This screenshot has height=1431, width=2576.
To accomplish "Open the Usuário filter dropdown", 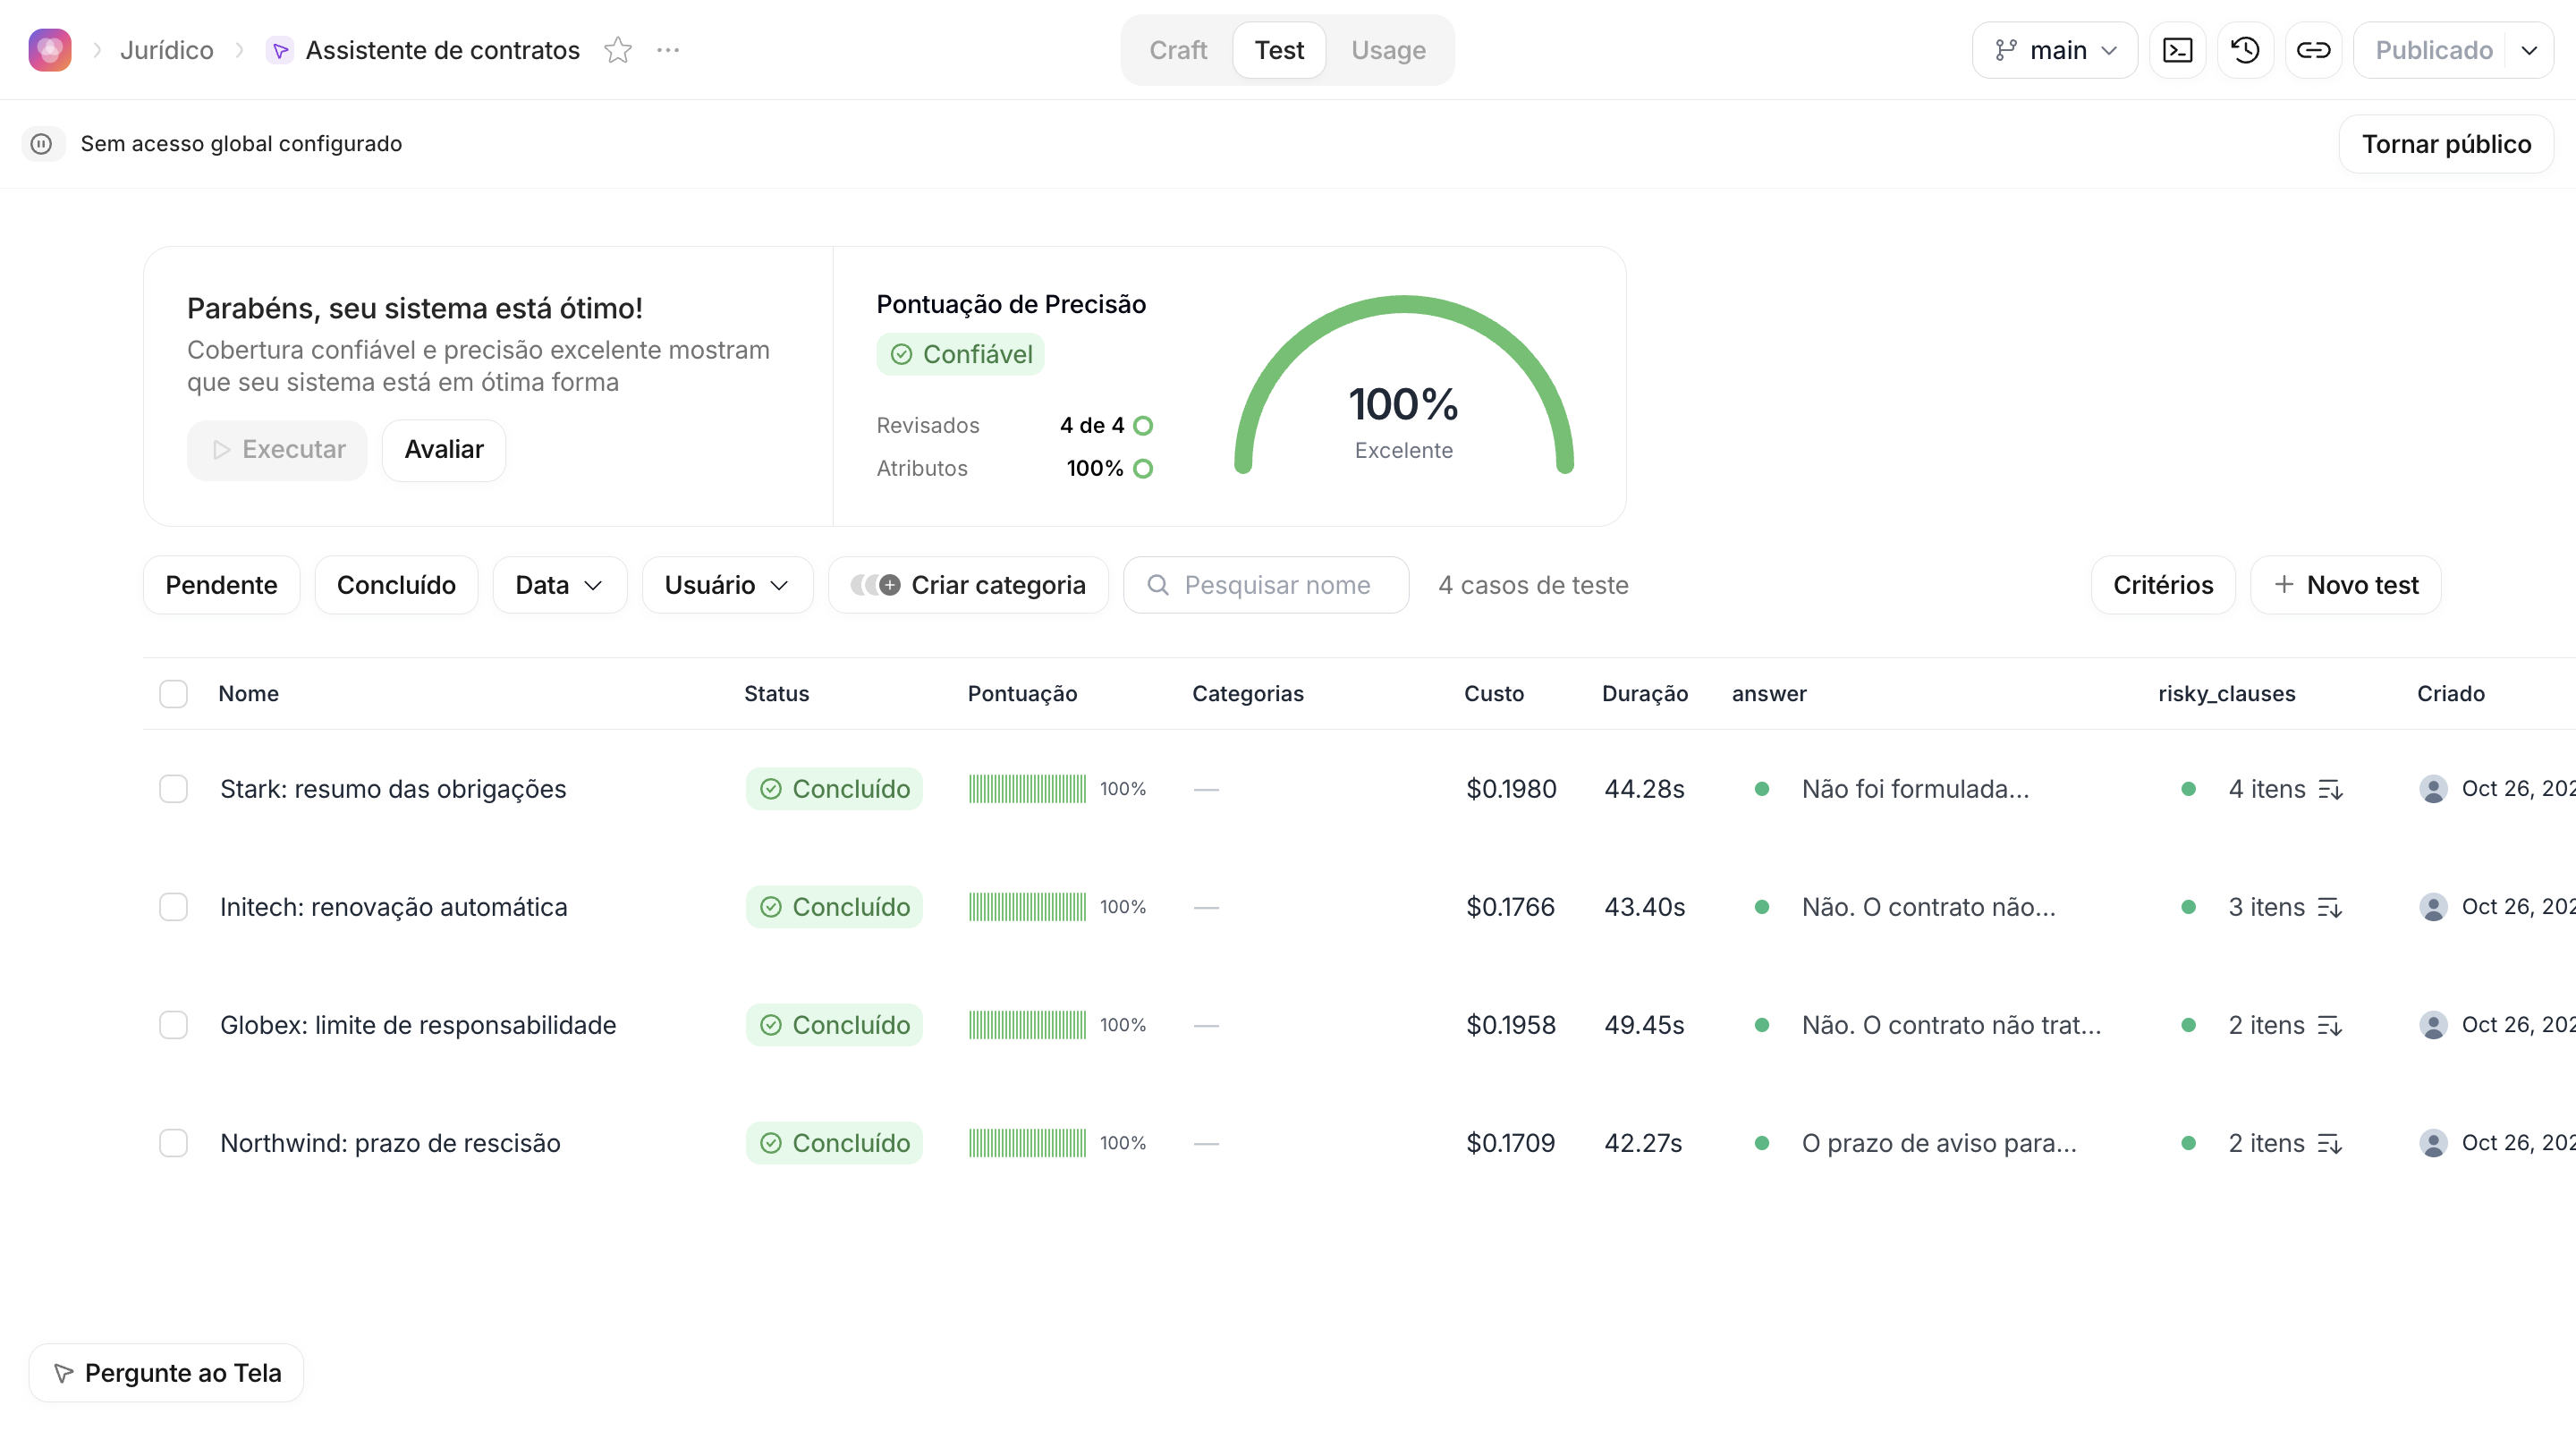I will click(727, 585).
